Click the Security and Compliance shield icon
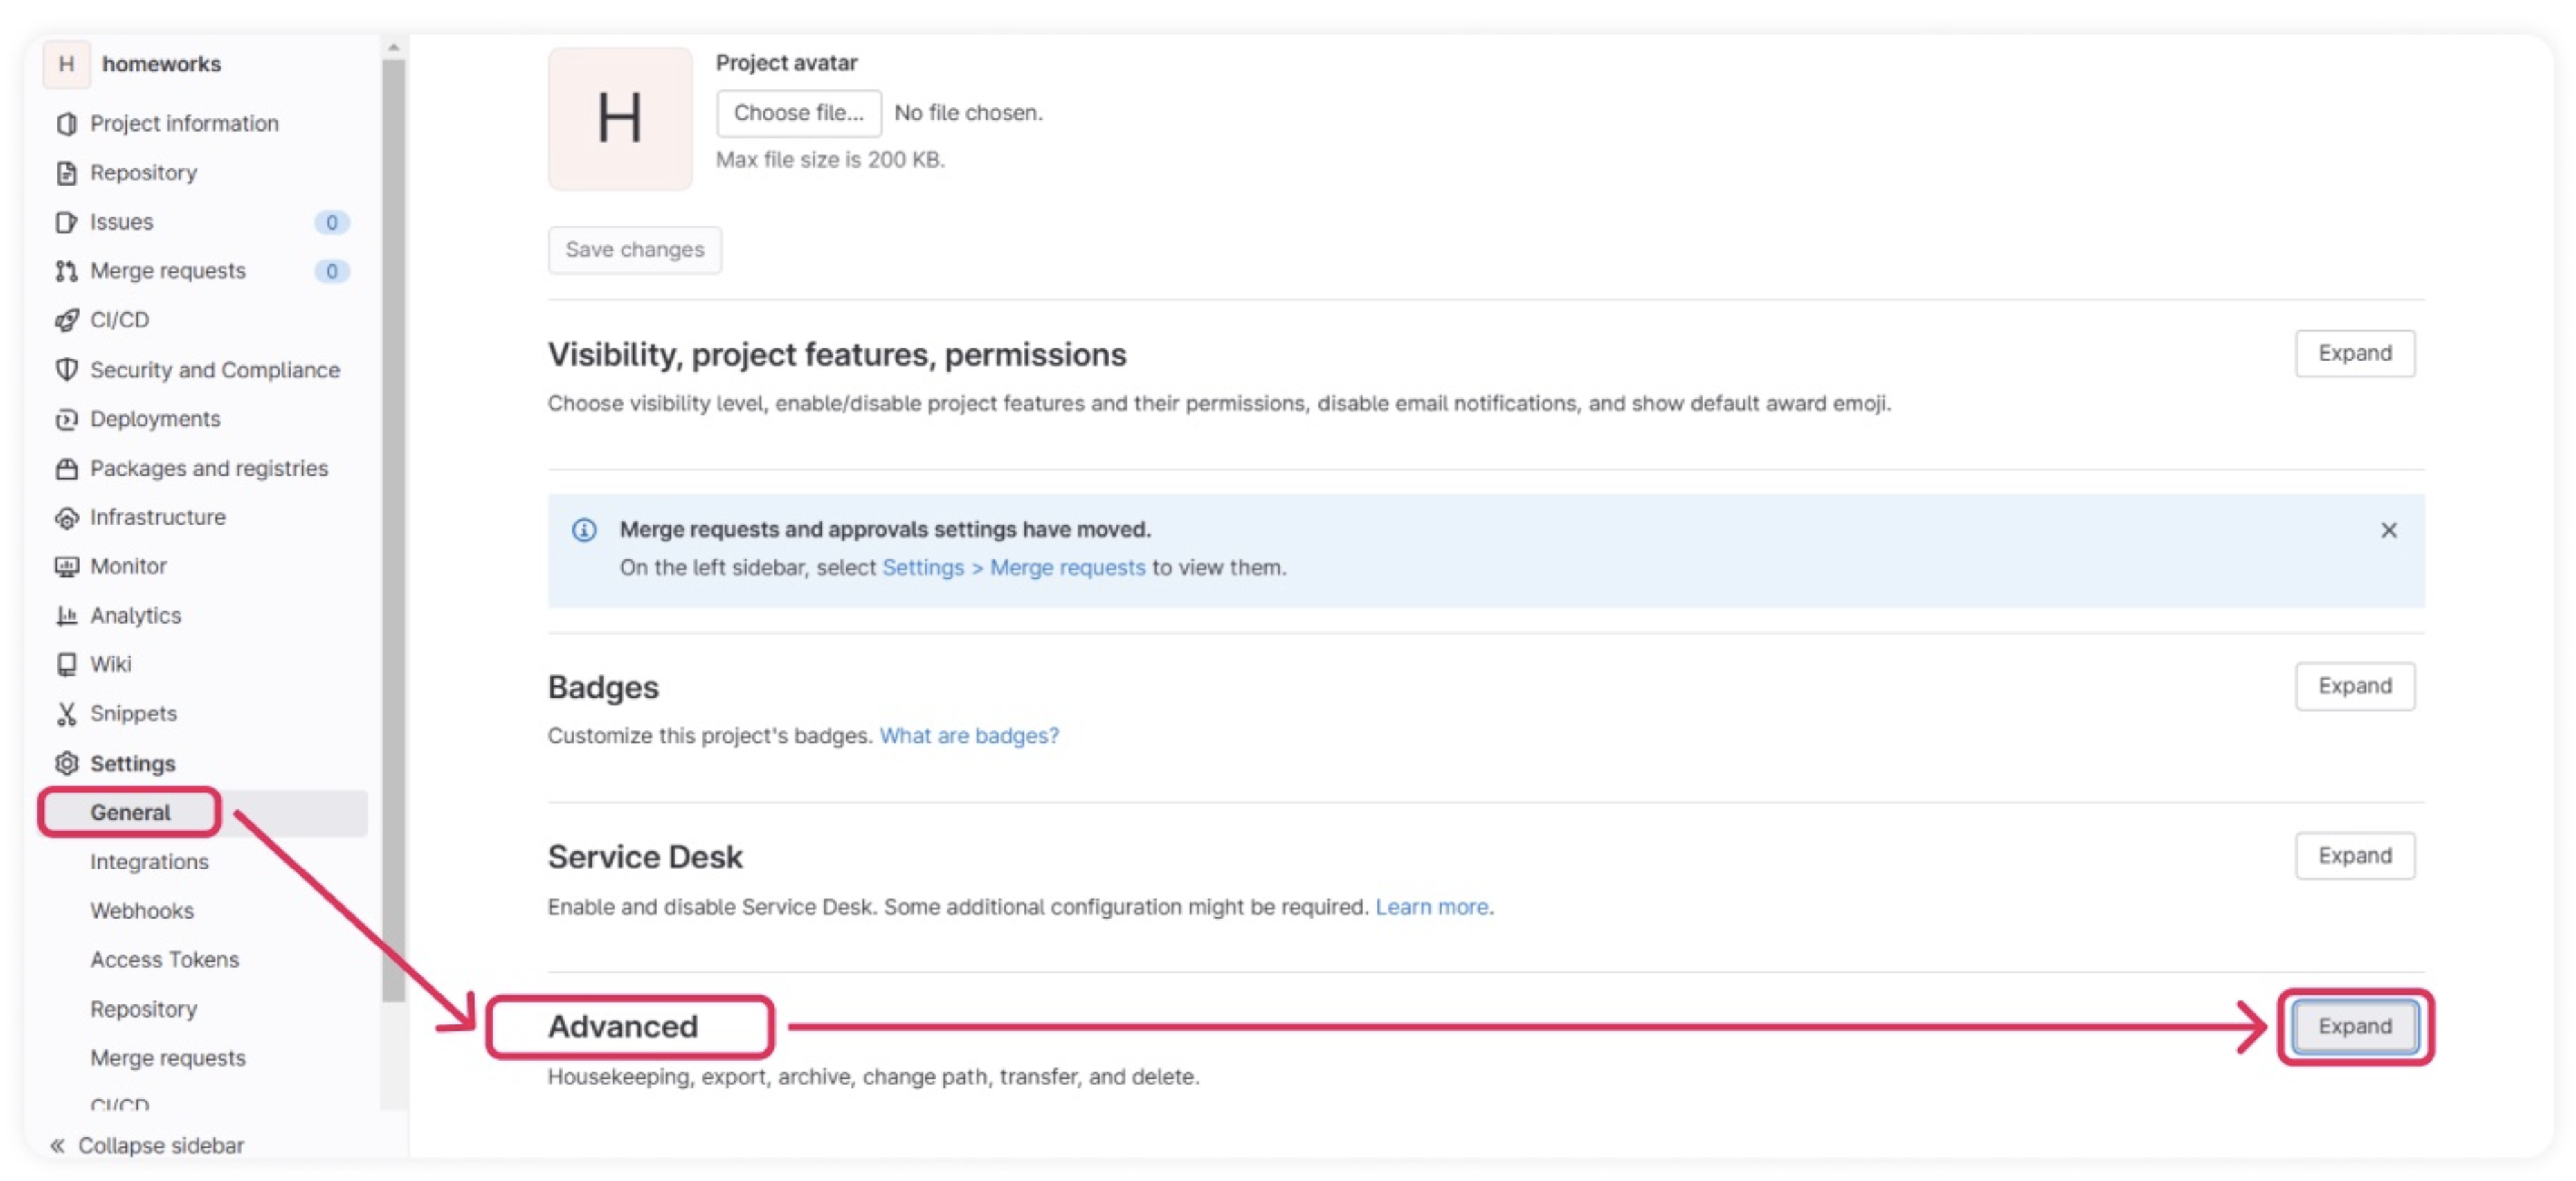 (66, 370)
